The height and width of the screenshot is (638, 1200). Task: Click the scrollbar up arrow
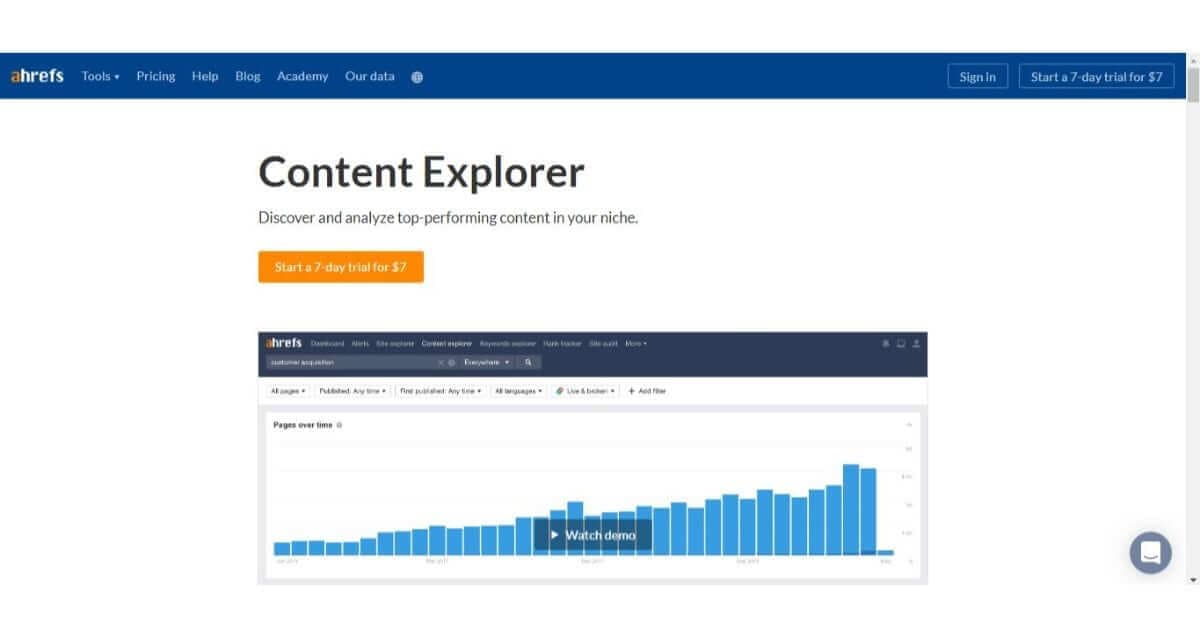coord(1192,60)
